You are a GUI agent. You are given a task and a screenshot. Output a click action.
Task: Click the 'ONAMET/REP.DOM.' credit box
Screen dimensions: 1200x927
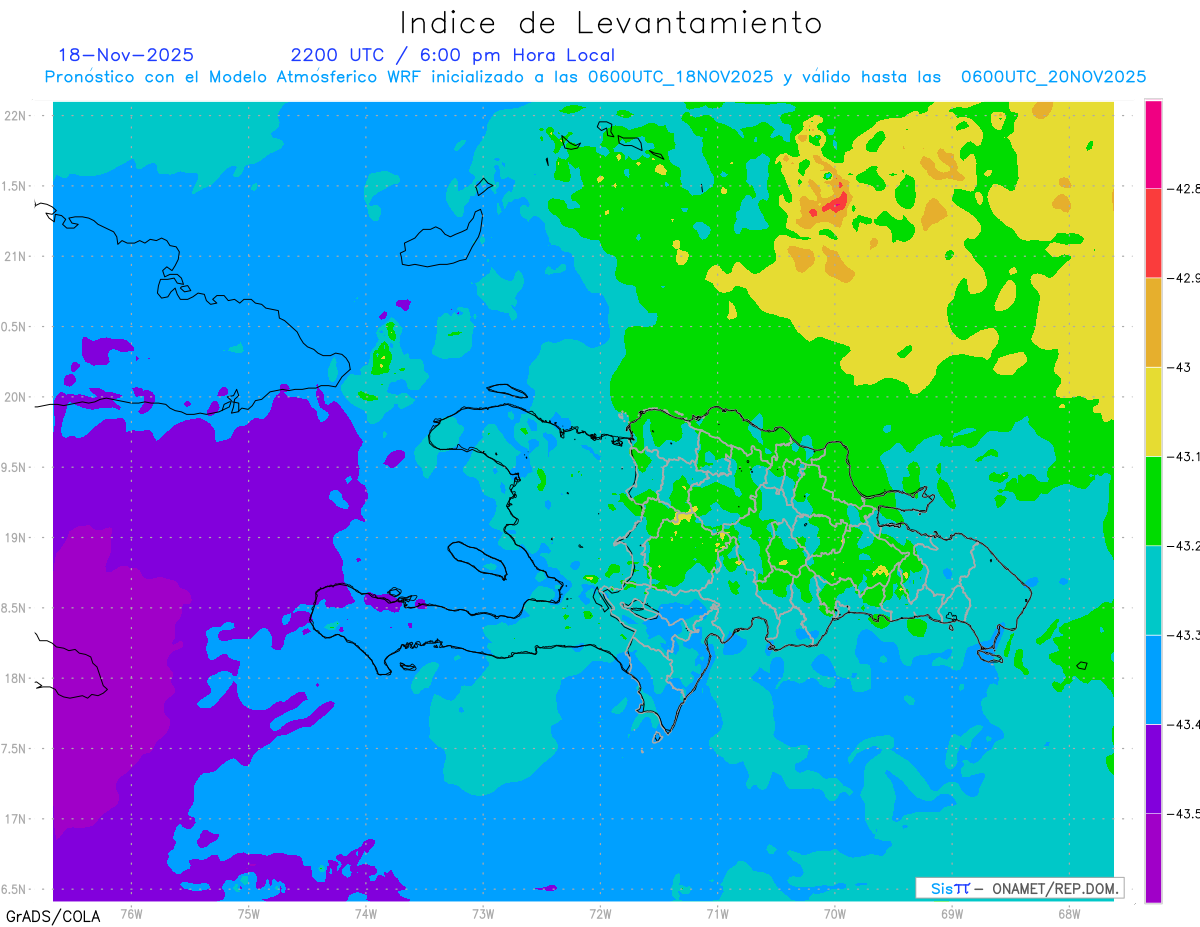(1019, 888)
